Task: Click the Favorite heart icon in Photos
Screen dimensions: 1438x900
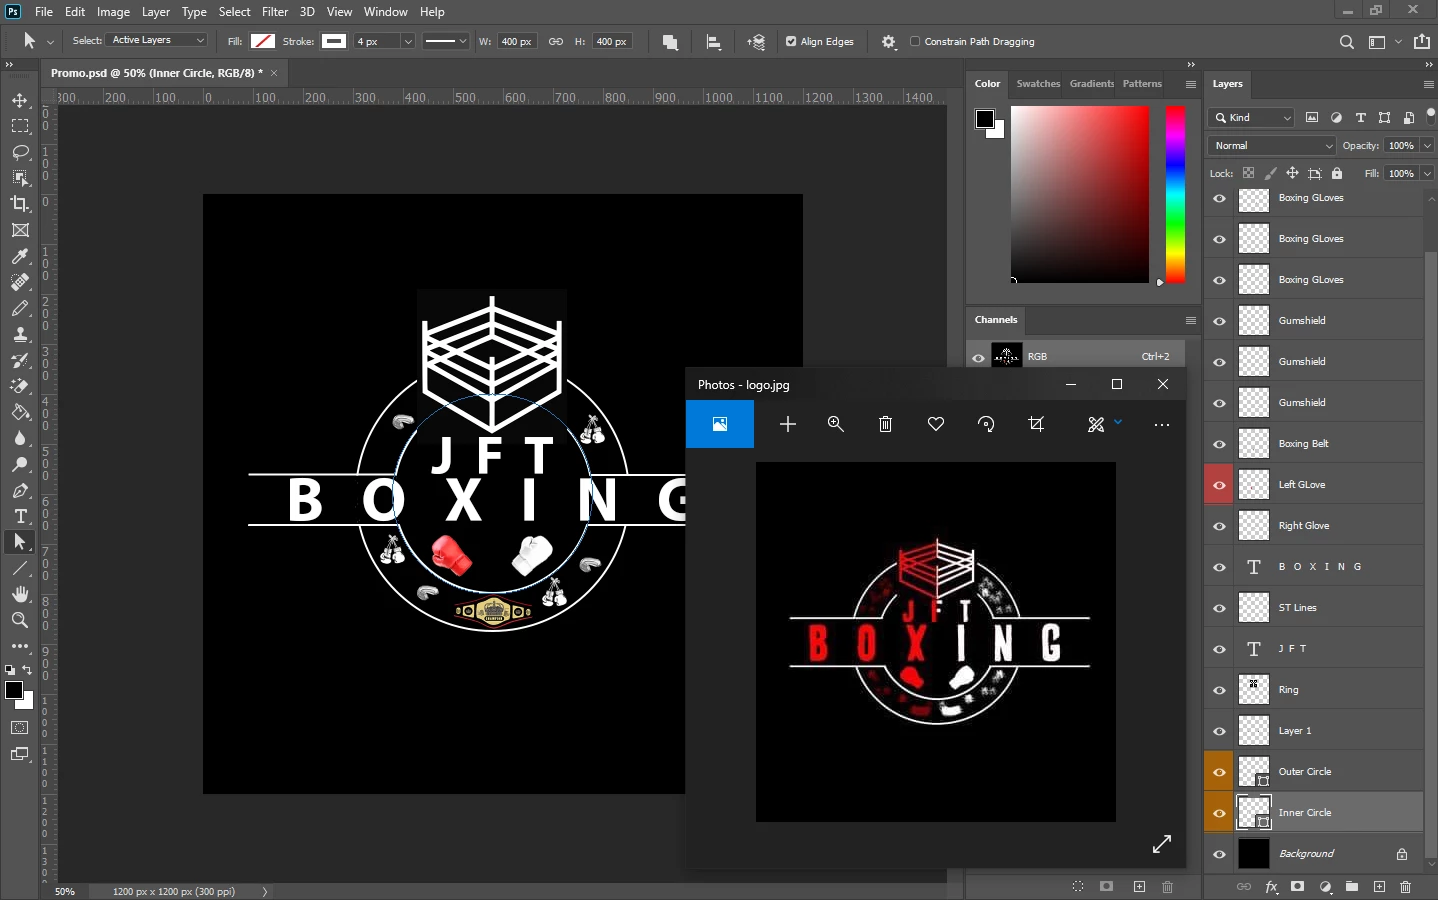Action: click(936, 424)
